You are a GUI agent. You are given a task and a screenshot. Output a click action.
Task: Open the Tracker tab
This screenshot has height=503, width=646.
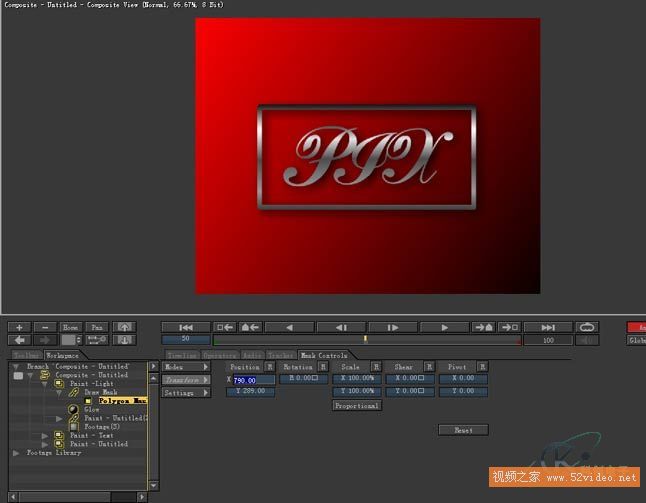281,355
